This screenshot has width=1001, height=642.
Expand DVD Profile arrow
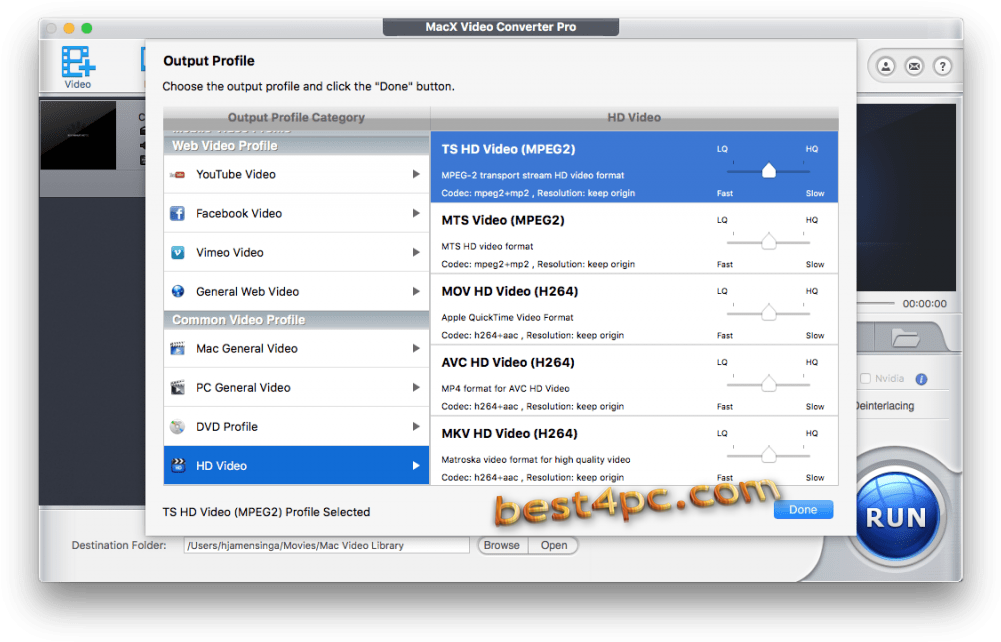pos(416,426)
